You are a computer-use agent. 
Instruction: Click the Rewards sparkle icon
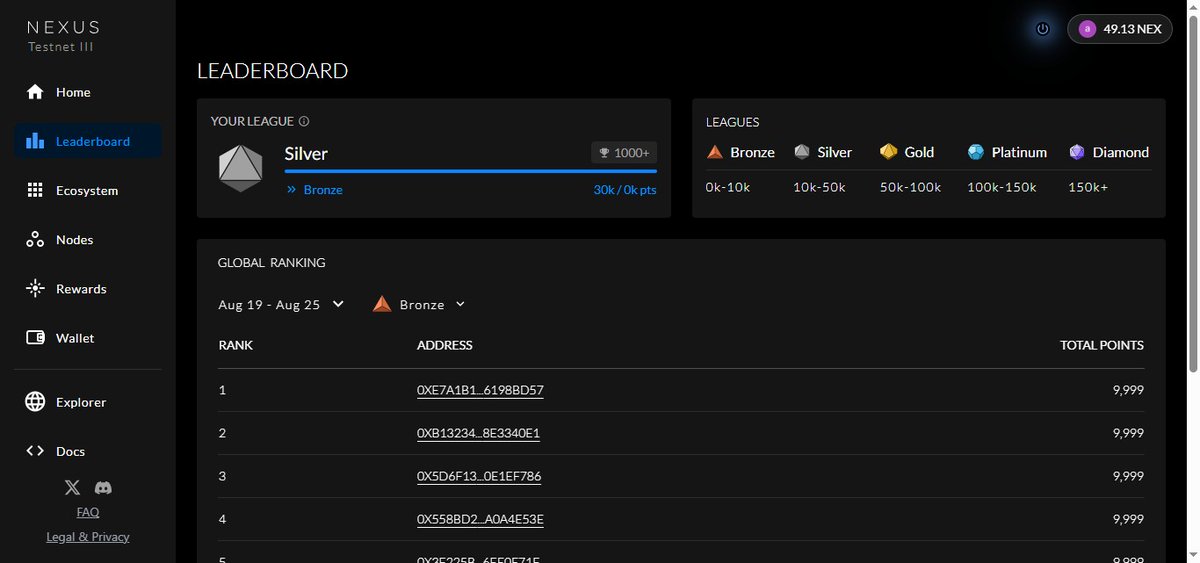point(35,289)
